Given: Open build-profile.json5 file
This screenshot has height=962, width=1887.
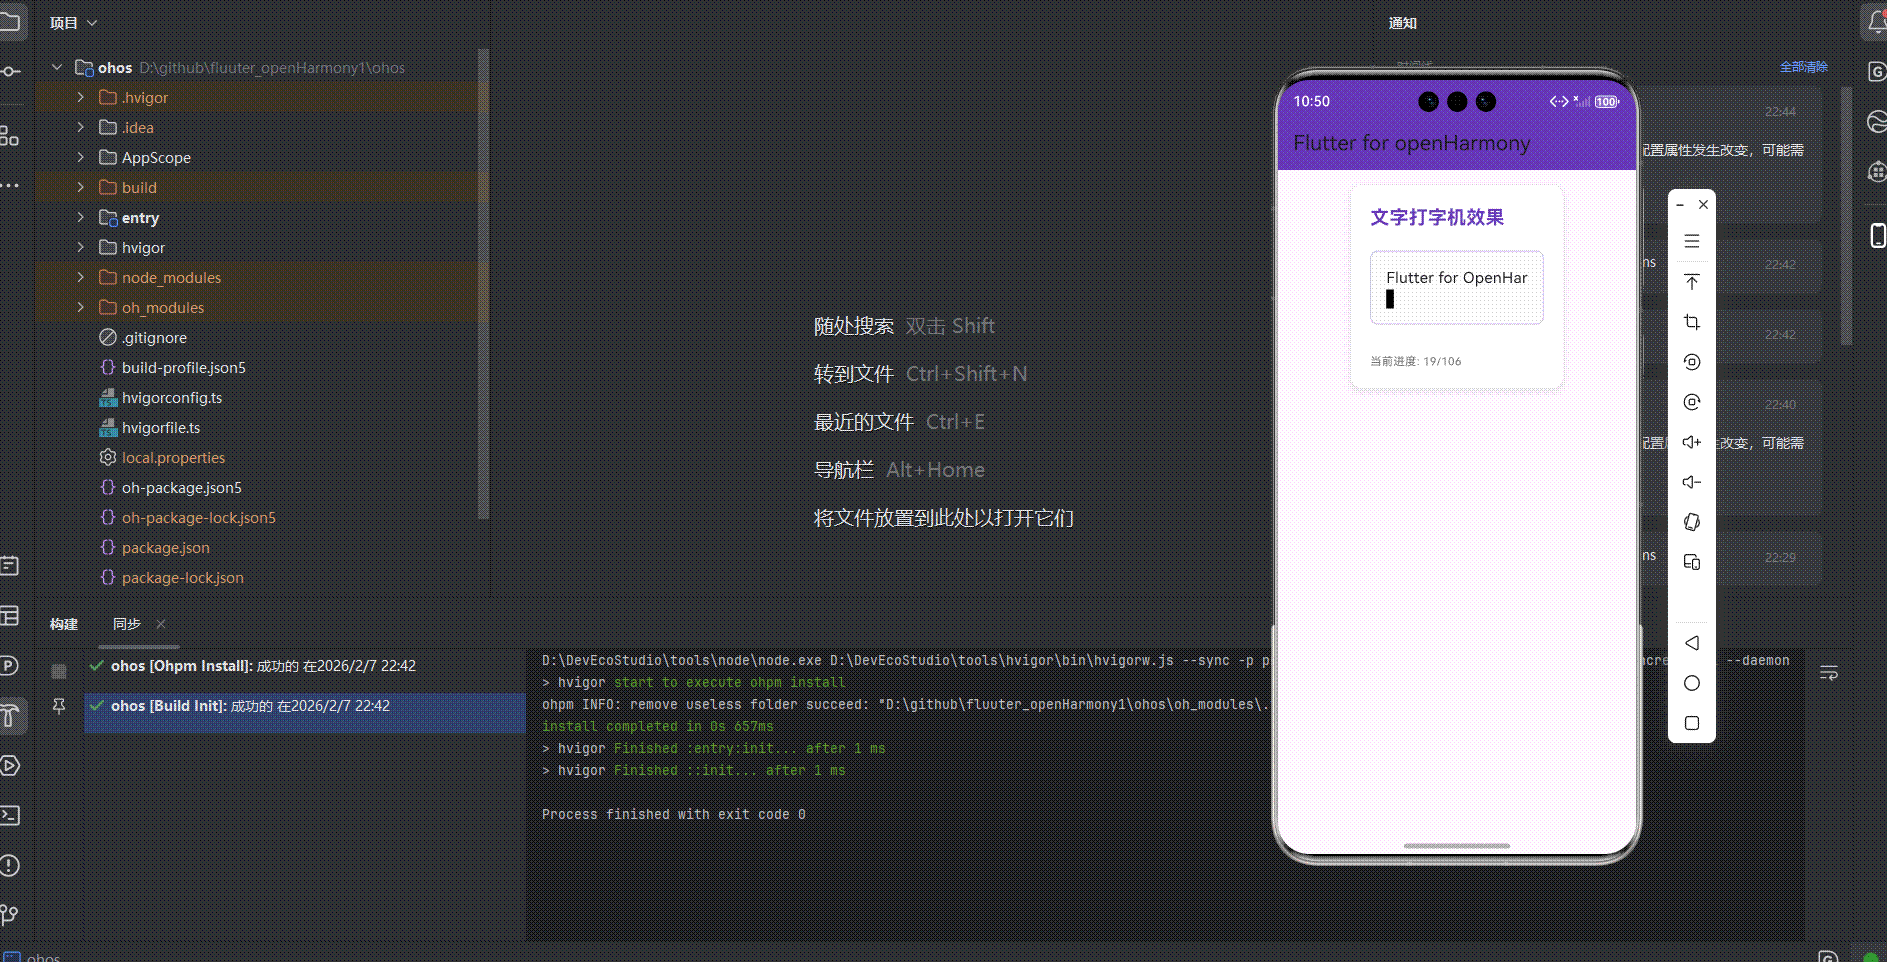Looking at the screenshot, I should [183, 367].
